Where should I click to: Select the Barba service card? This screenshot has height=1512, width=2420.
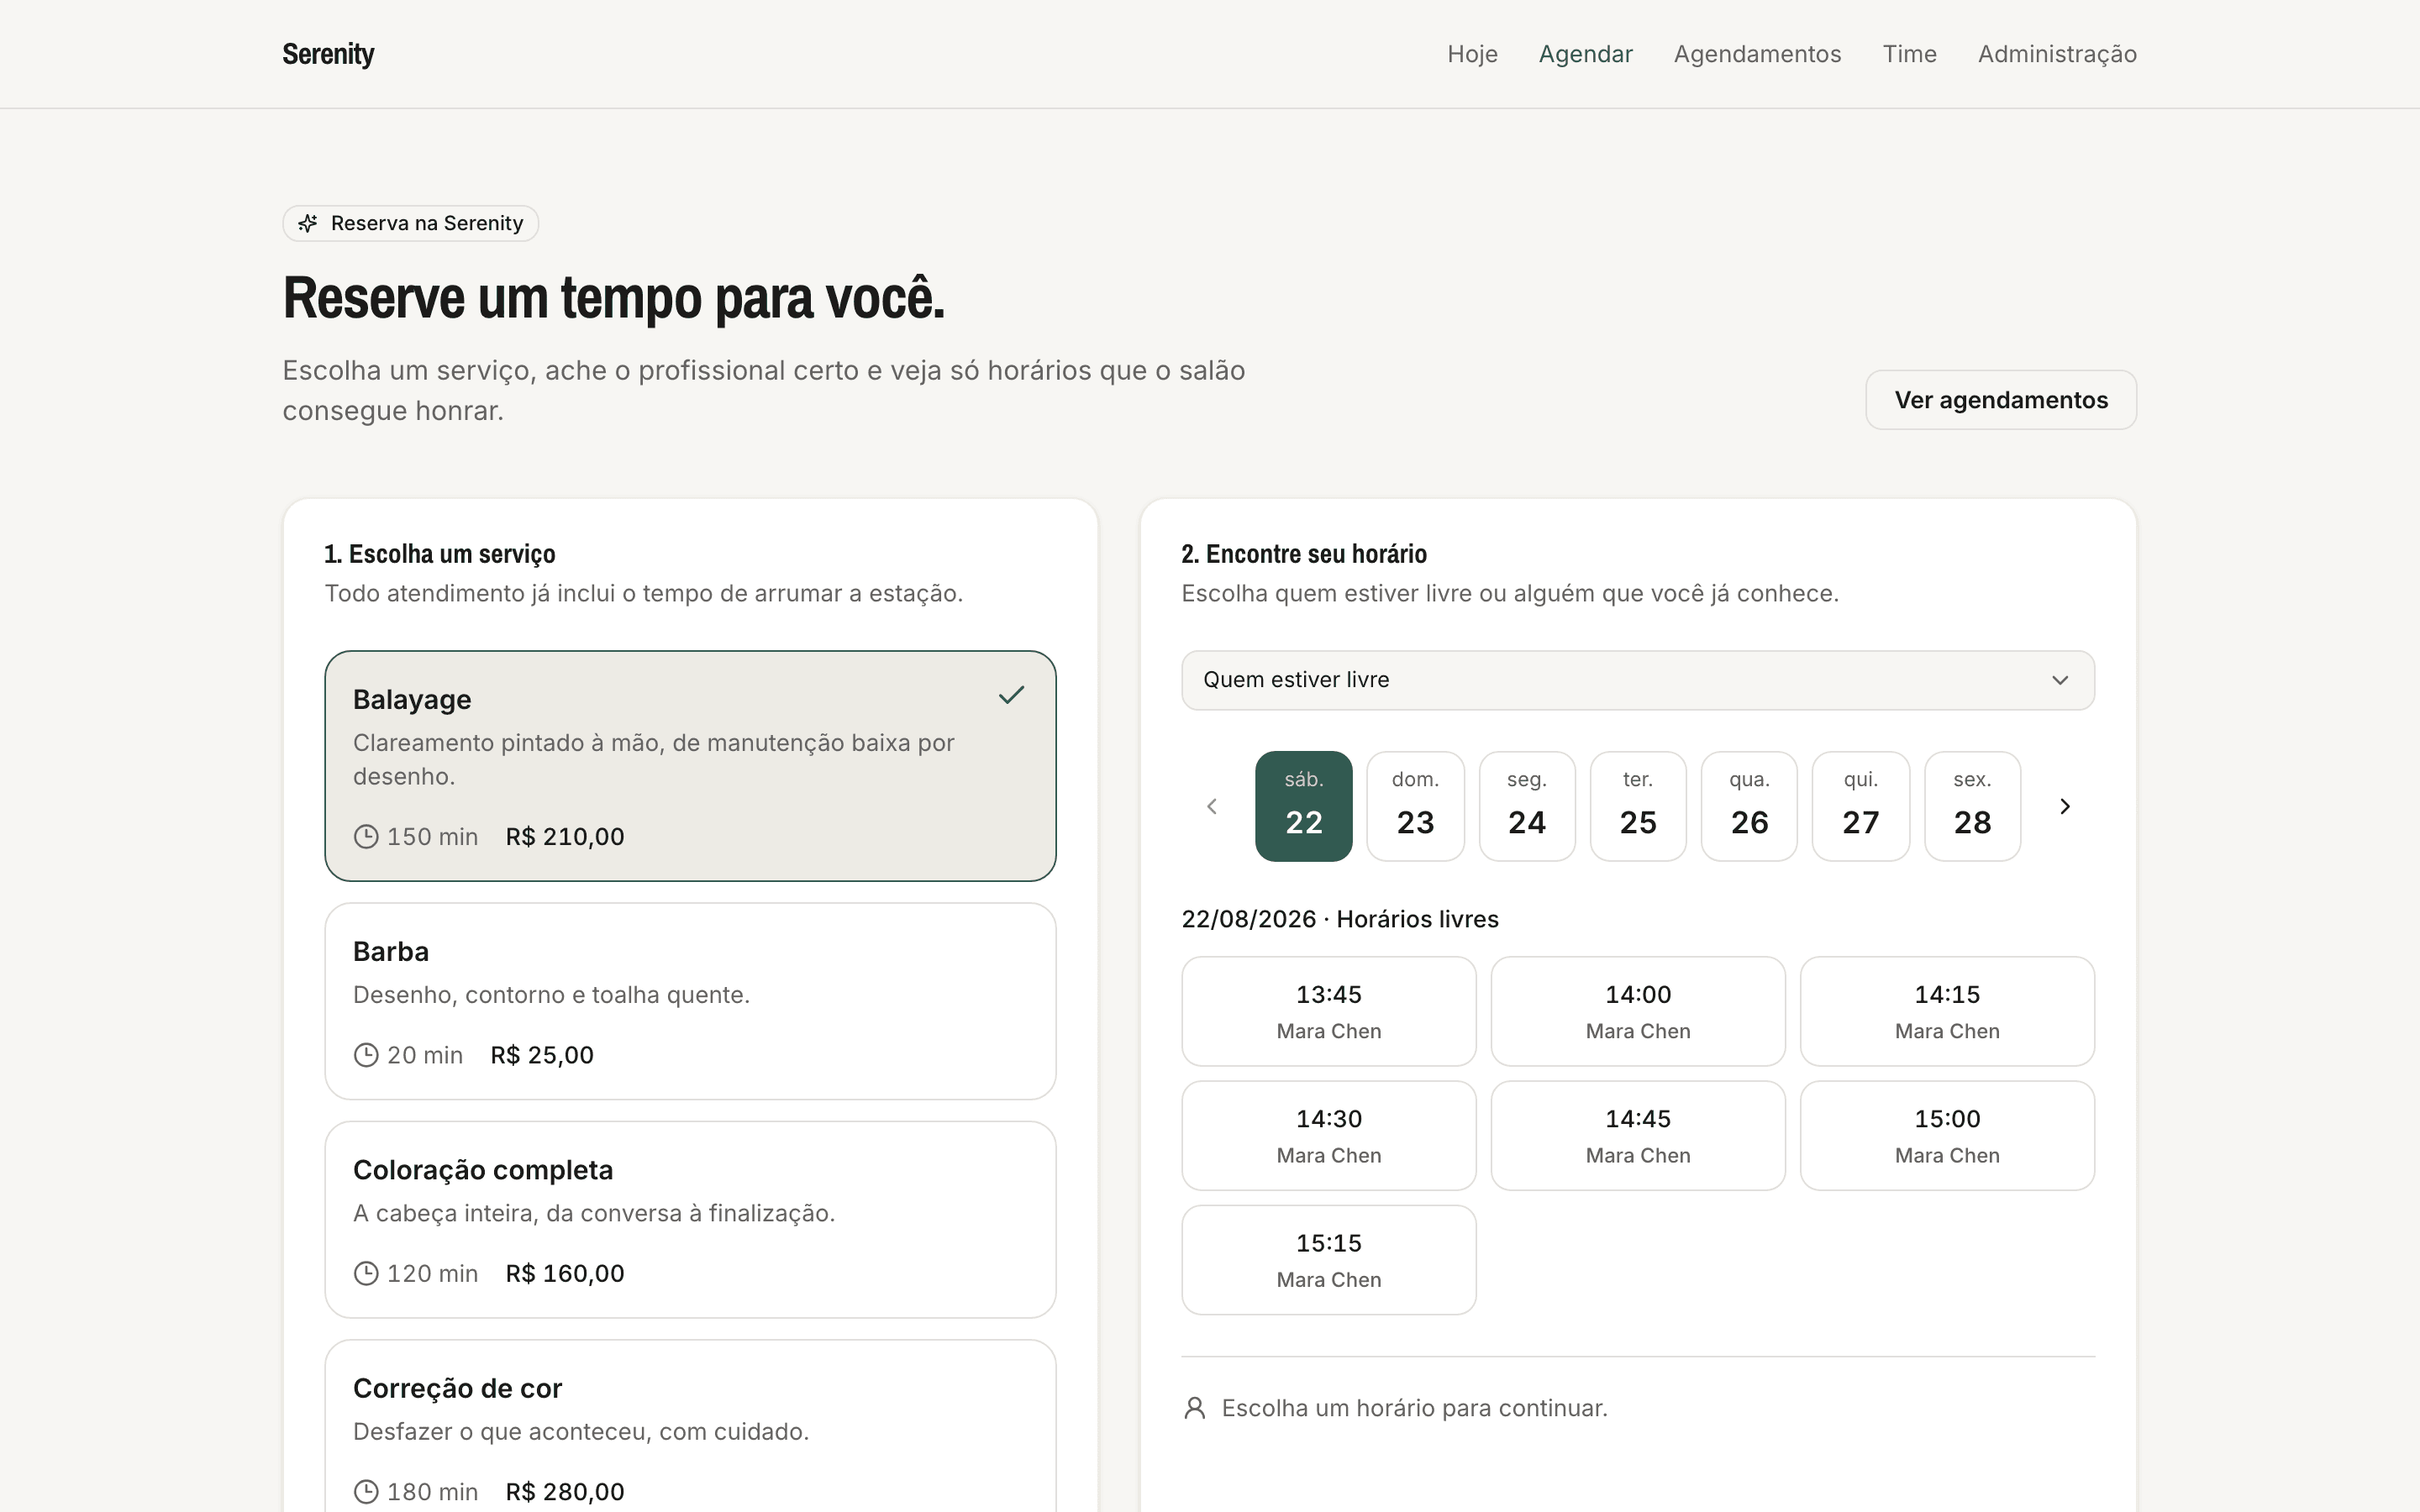(690, 1001)
